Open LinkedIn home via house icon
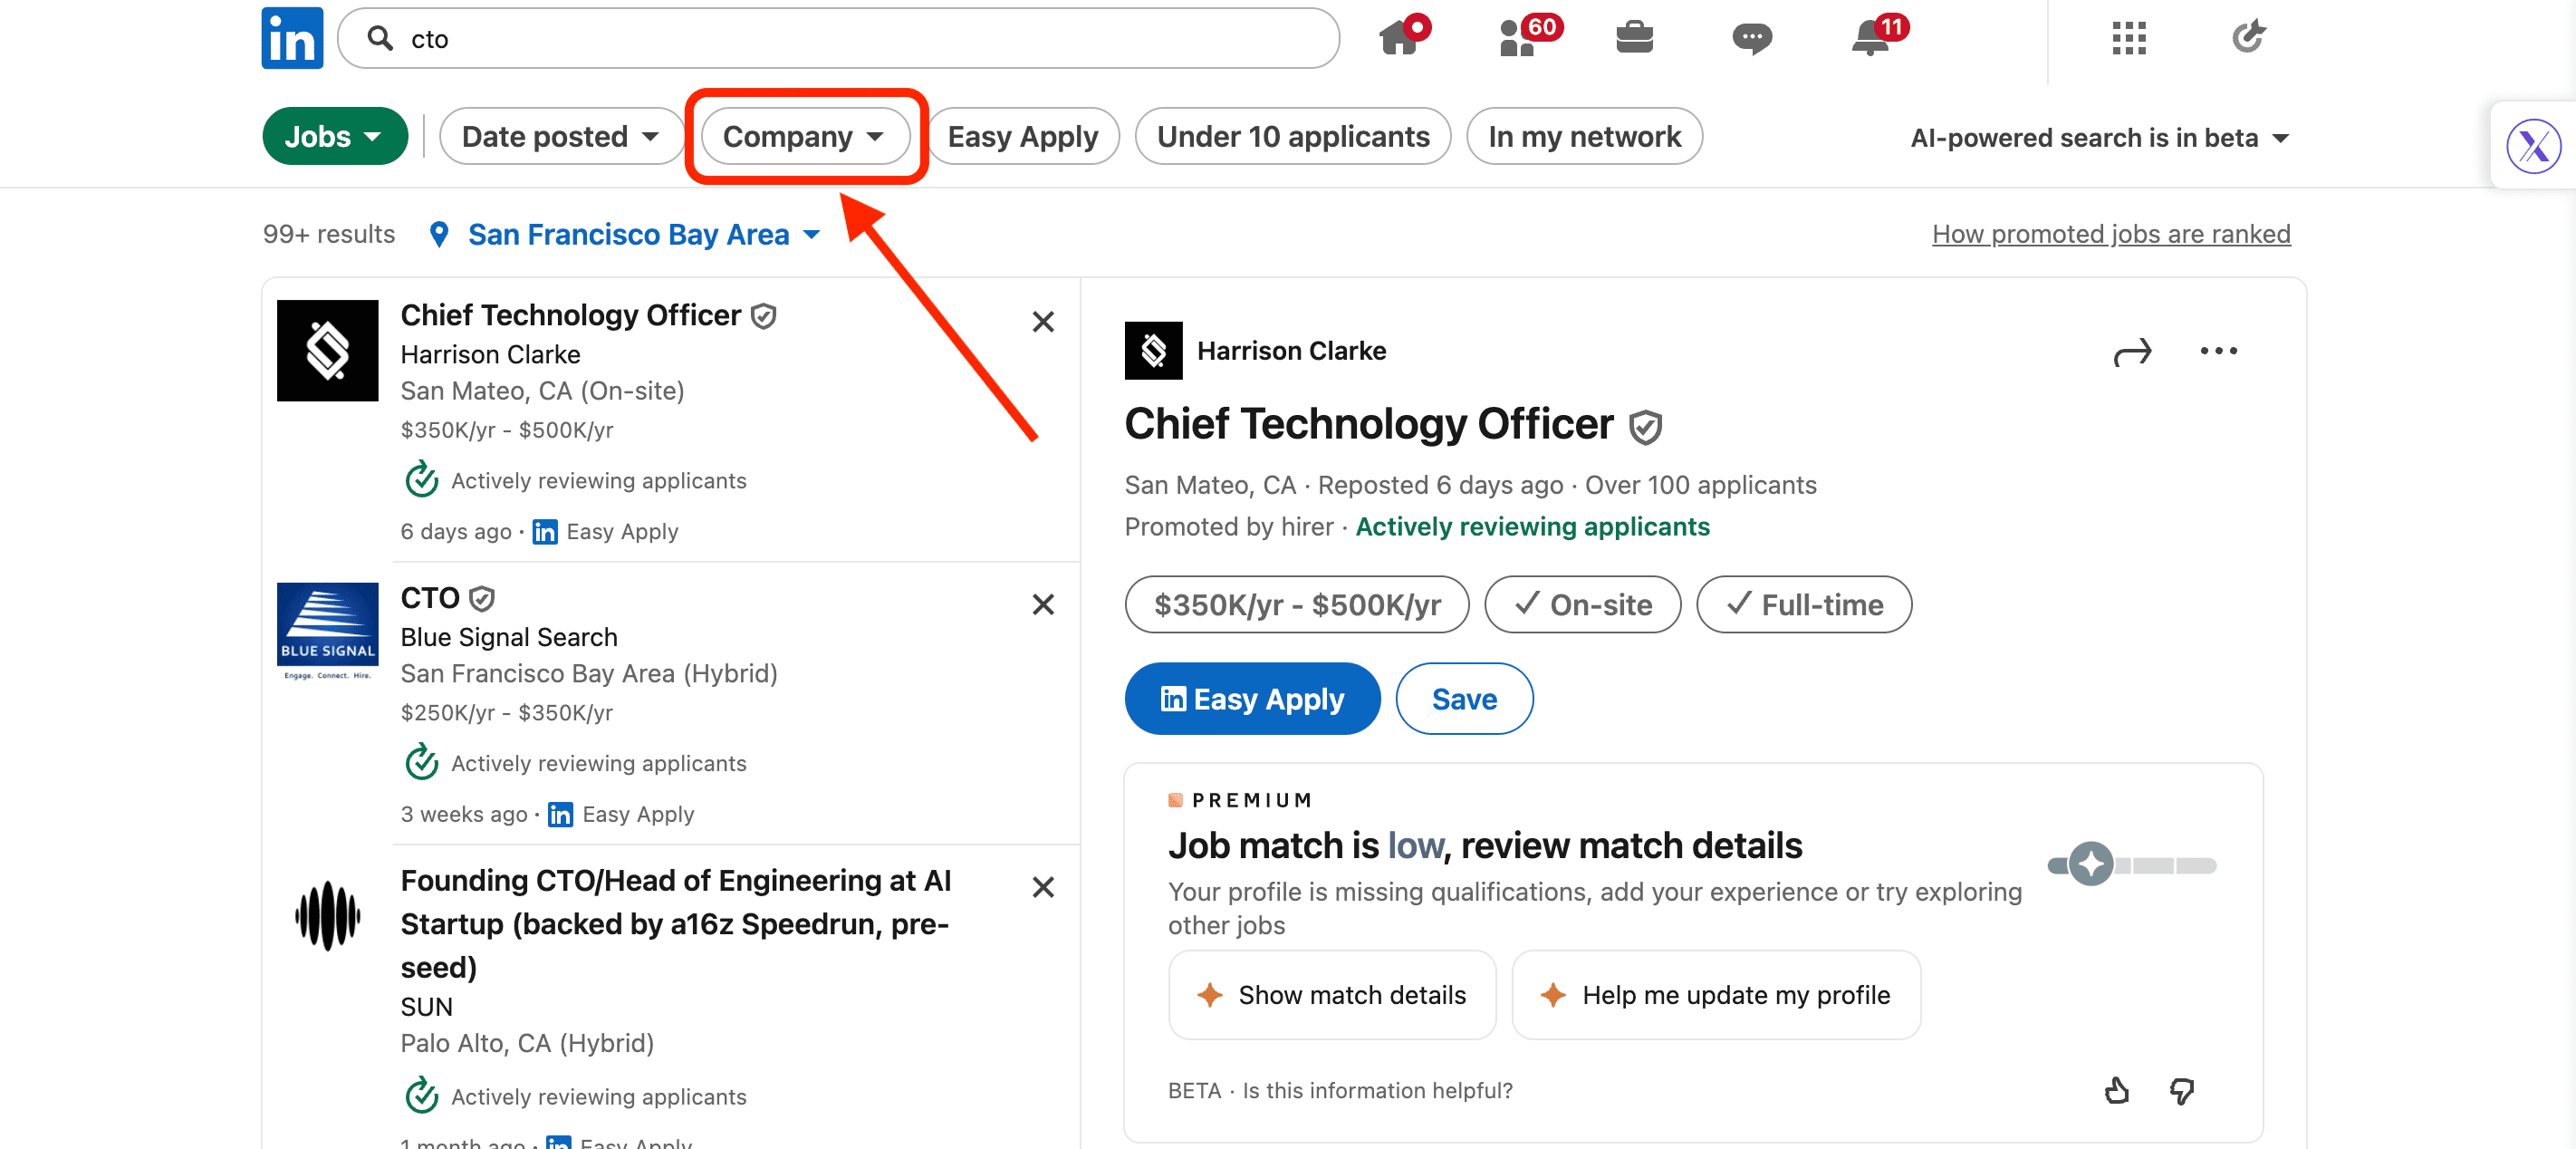2576x1149 pixels. click(x=1399, y=38)
